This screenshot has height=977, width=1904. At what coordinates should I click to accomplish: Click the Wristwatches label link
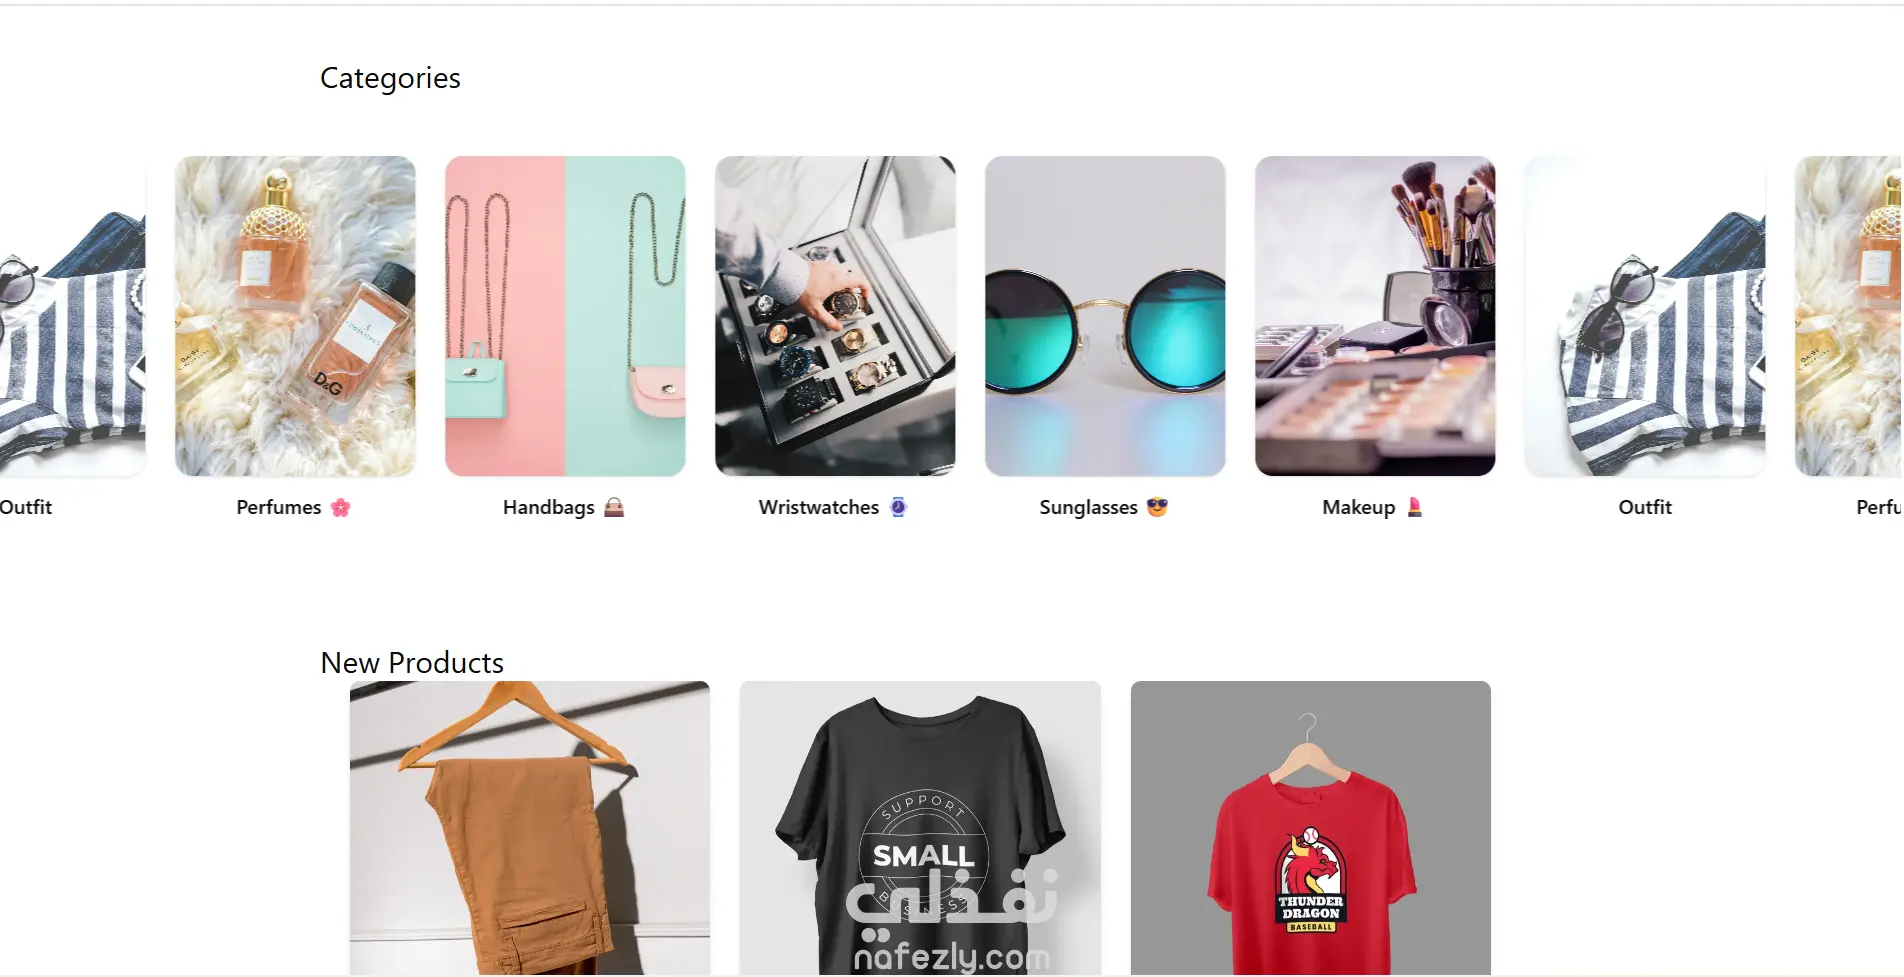[x=819, y=507]
